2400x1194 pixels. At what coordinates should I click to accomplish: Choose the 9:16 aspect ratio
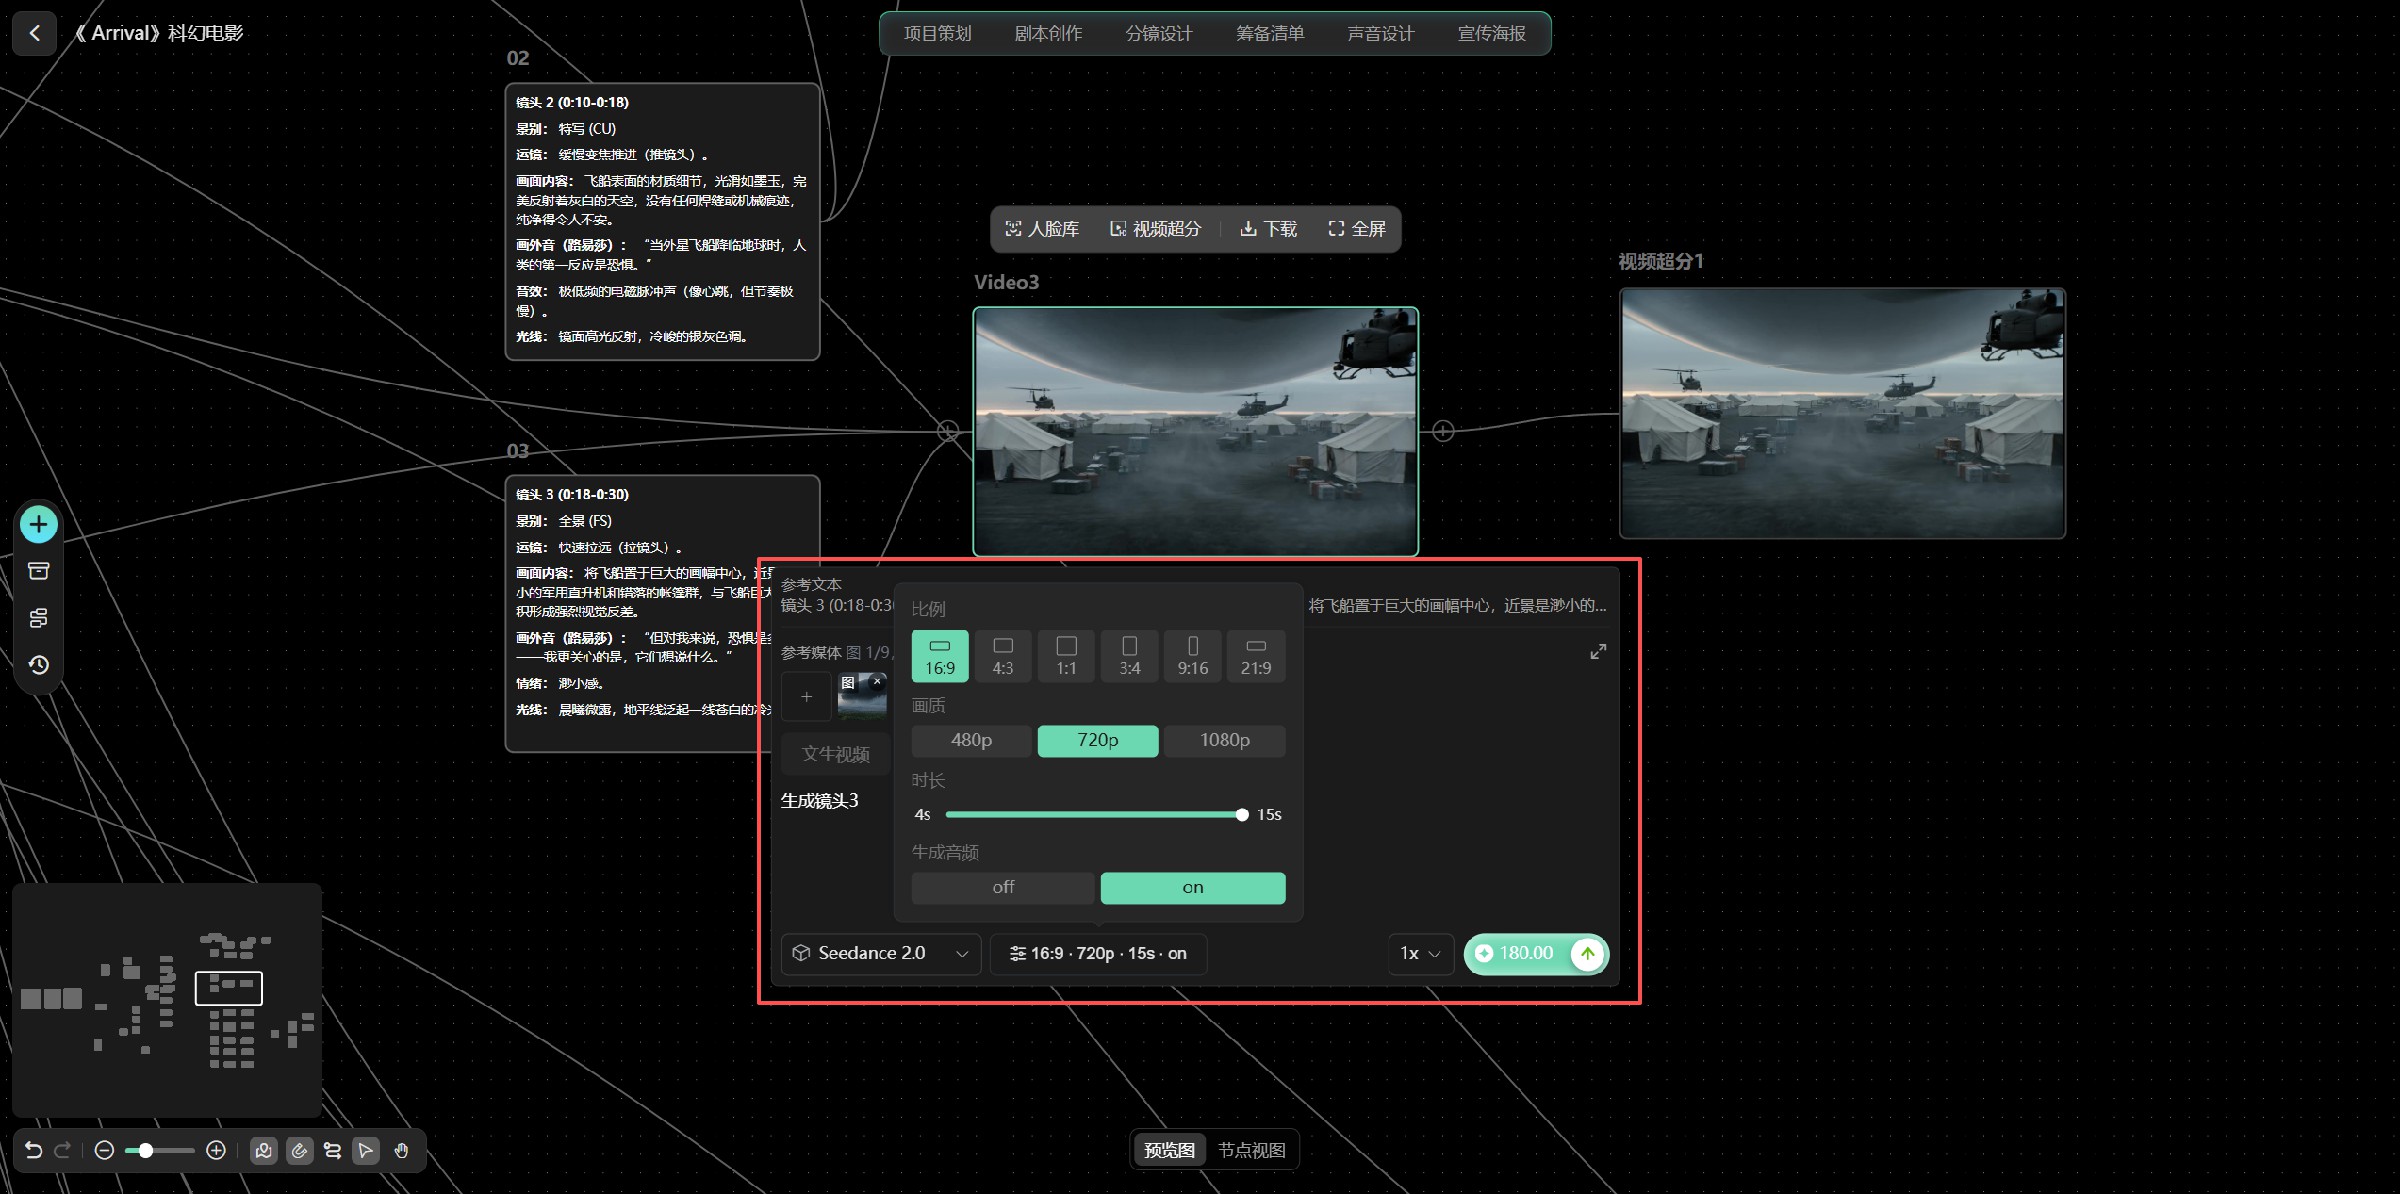point(1192,656)
